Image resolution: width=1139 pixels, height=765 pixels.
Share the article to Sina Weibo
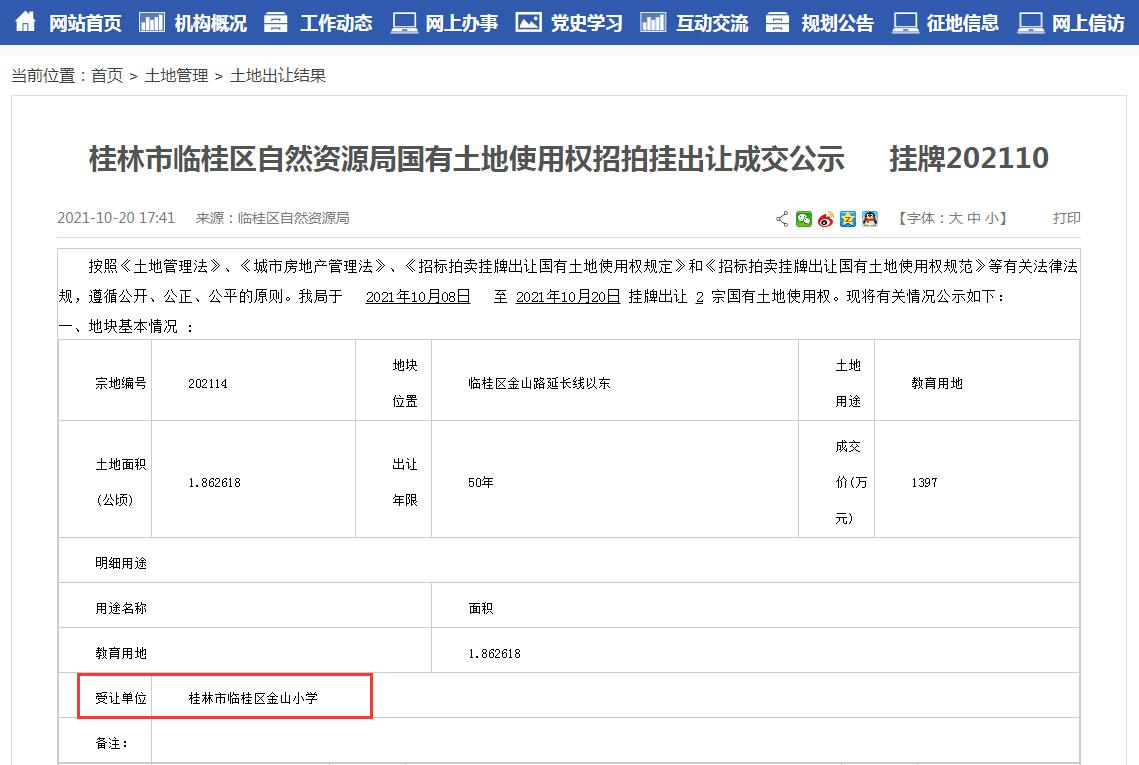click(826, 218)
